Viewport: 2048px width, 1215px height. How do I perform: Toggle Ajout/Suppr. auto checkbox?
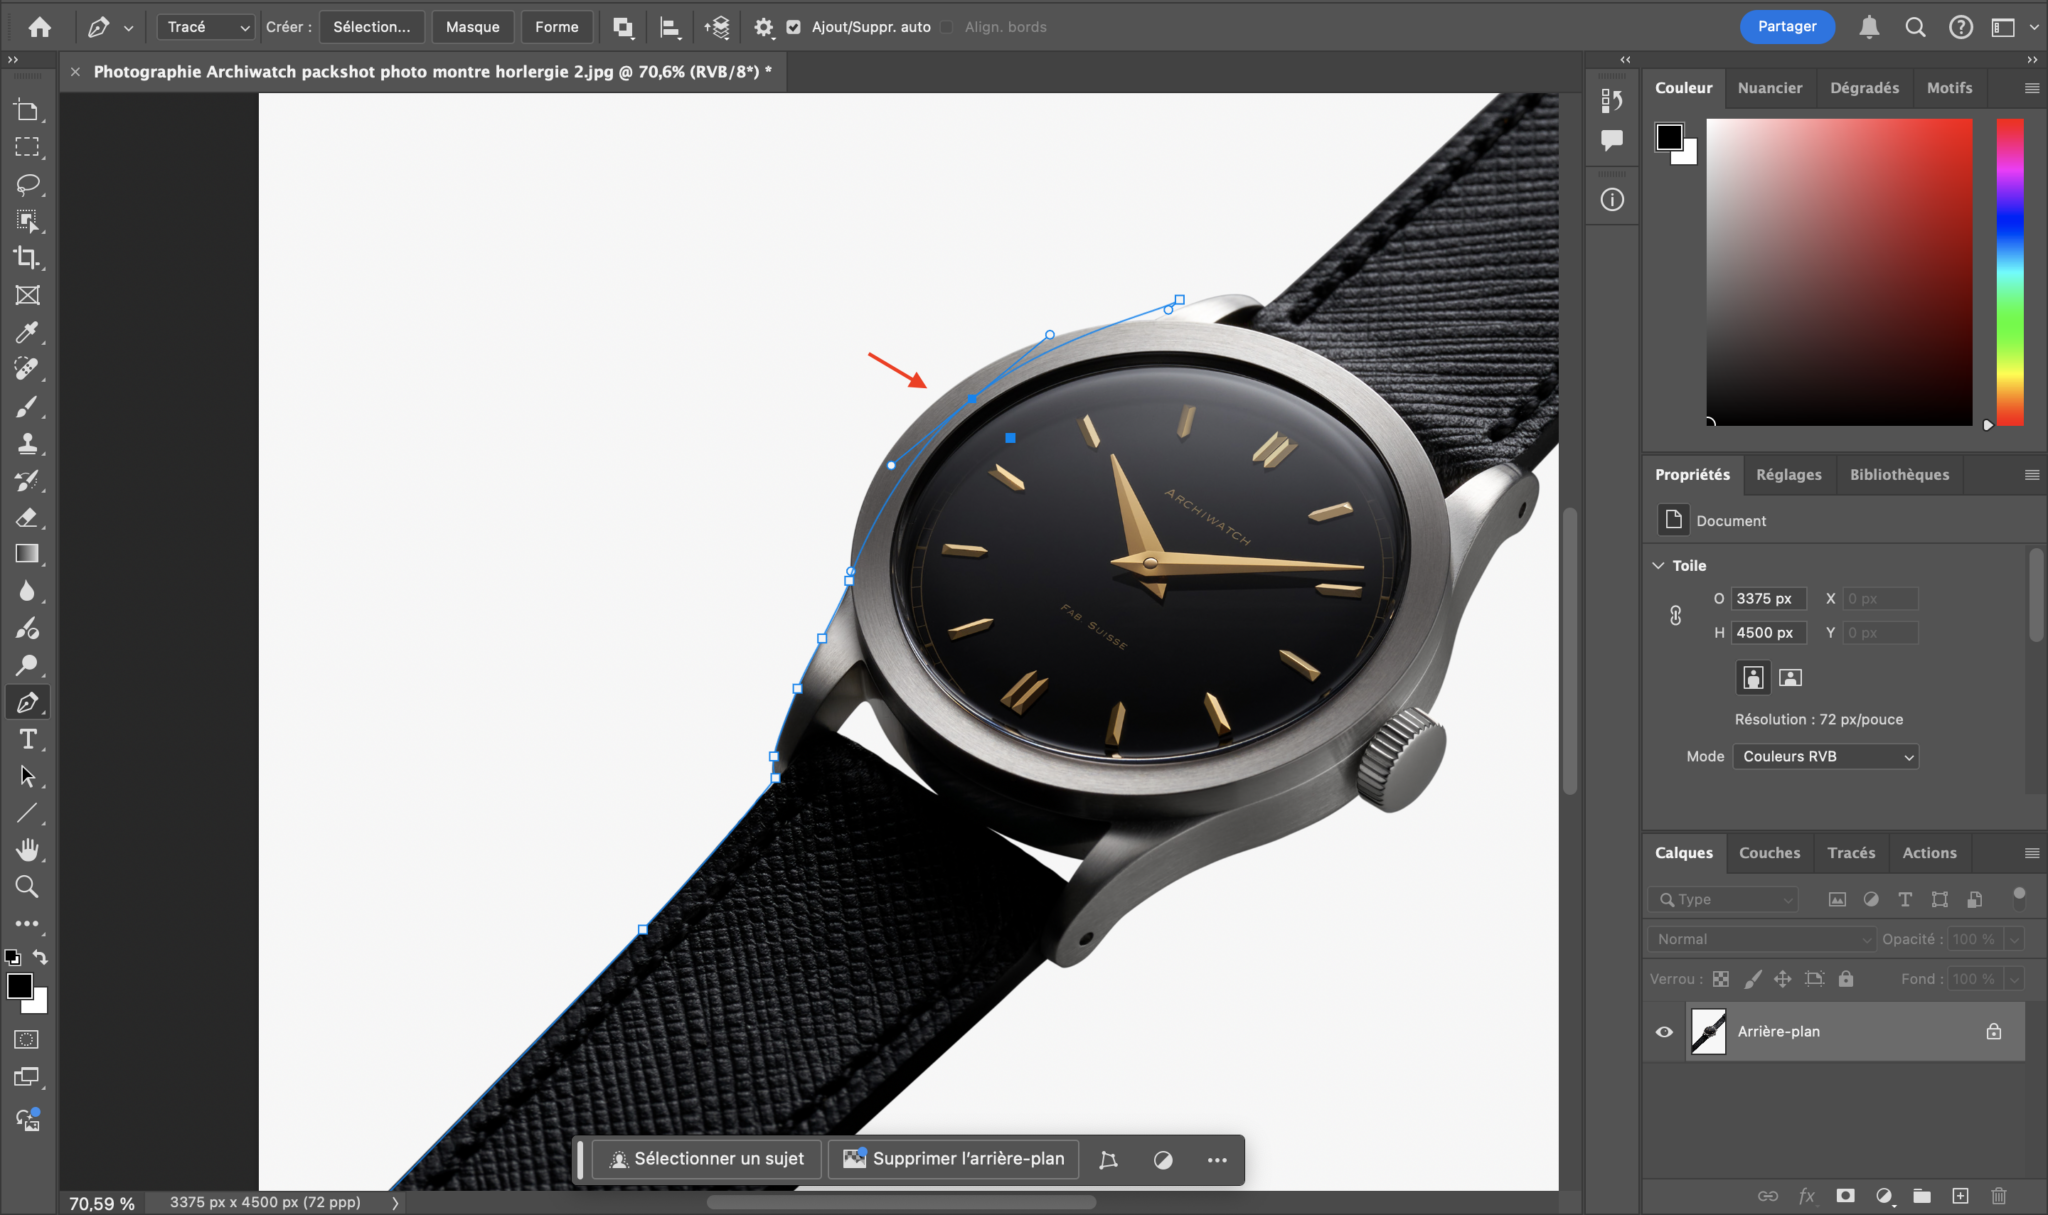point(793,27)
